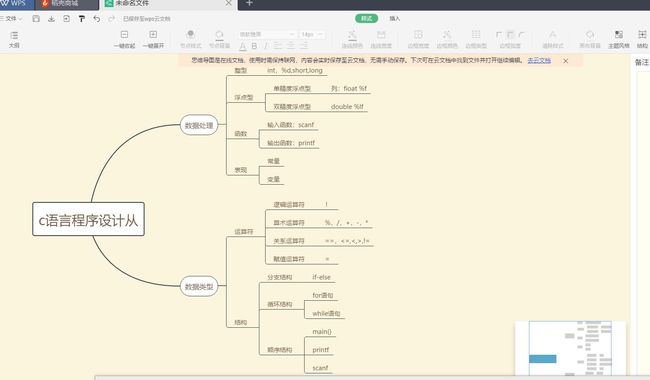This screenshot has width=650, height=380.
Task: Select the 输入函数: scanf node
Action: pos(290,125)
